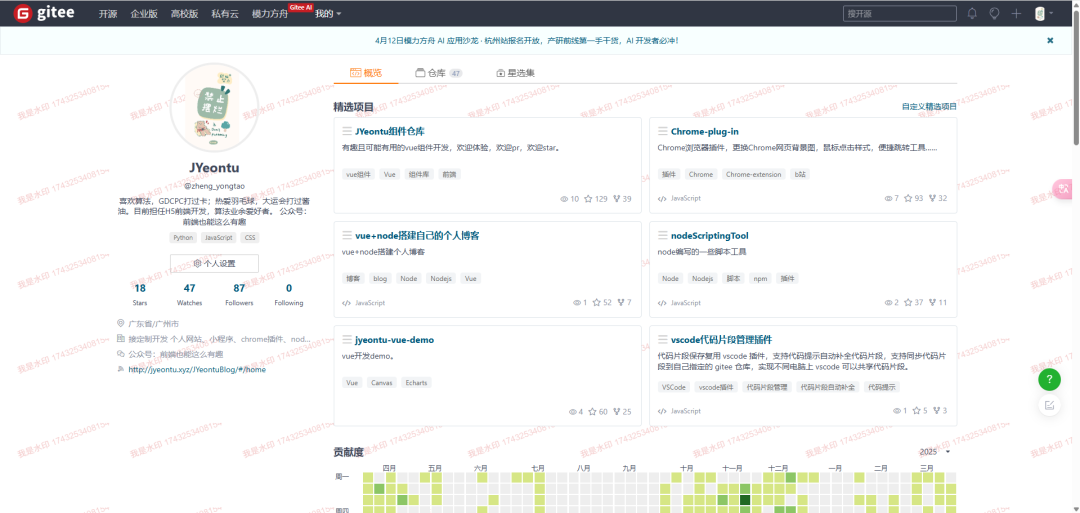
Task: Click the lightbulb icon in the top bar
Action: 994,14
